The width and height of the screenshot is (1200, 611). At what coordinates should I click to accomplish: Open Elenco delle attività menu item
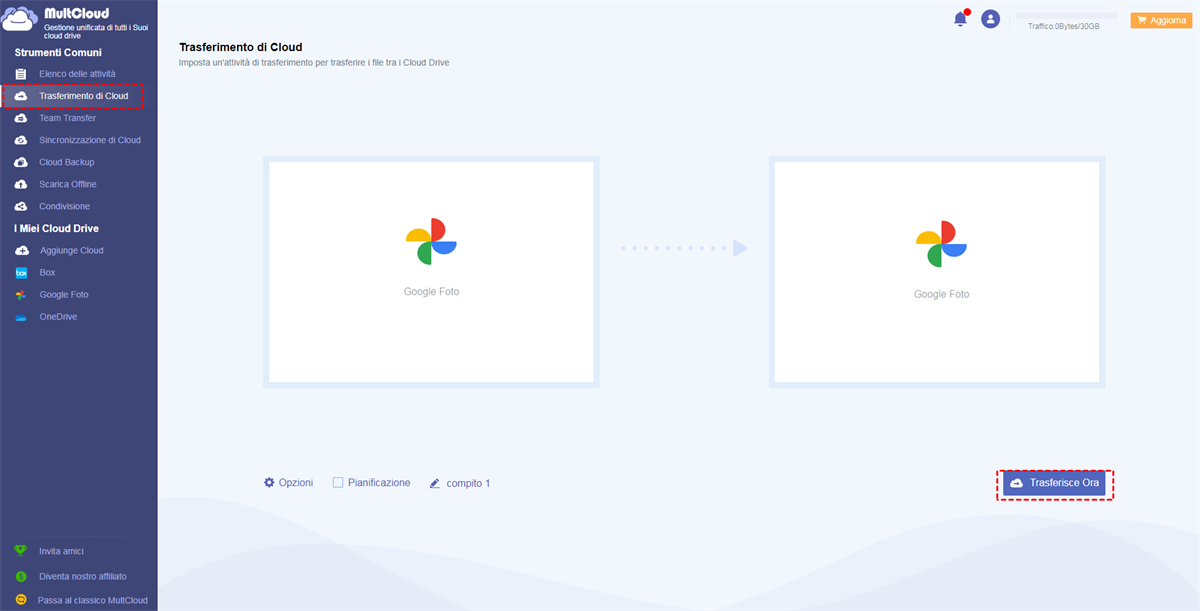click(77, 74)
